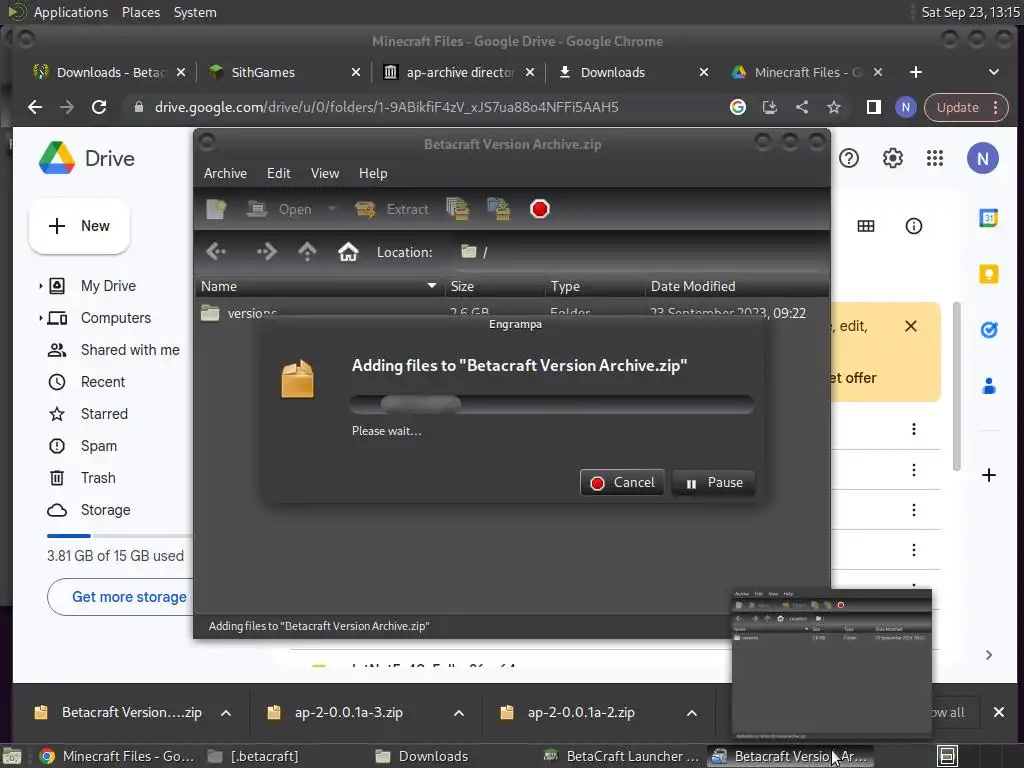Select the versions folder row

click(x=512, y=312)
